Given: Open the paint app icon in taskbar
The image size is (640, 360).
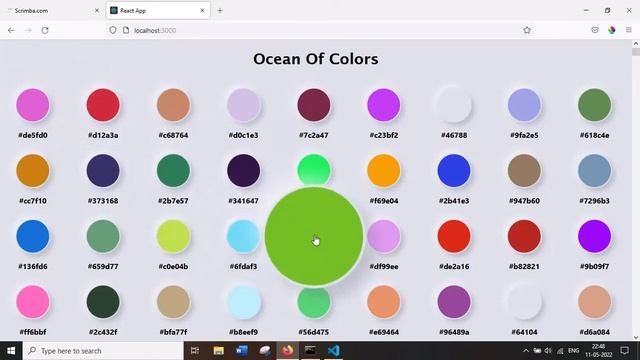Looking at the screenshot, I should [x=265, y=351].
